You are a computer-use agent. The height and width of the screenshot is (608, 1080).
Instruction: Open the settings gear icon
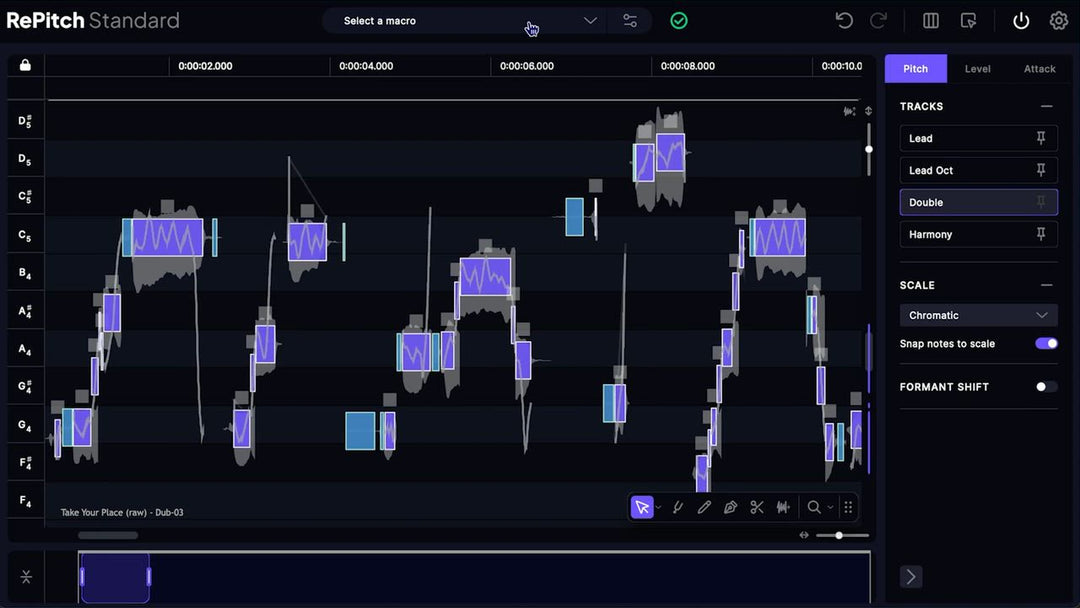click(1059, 21)
